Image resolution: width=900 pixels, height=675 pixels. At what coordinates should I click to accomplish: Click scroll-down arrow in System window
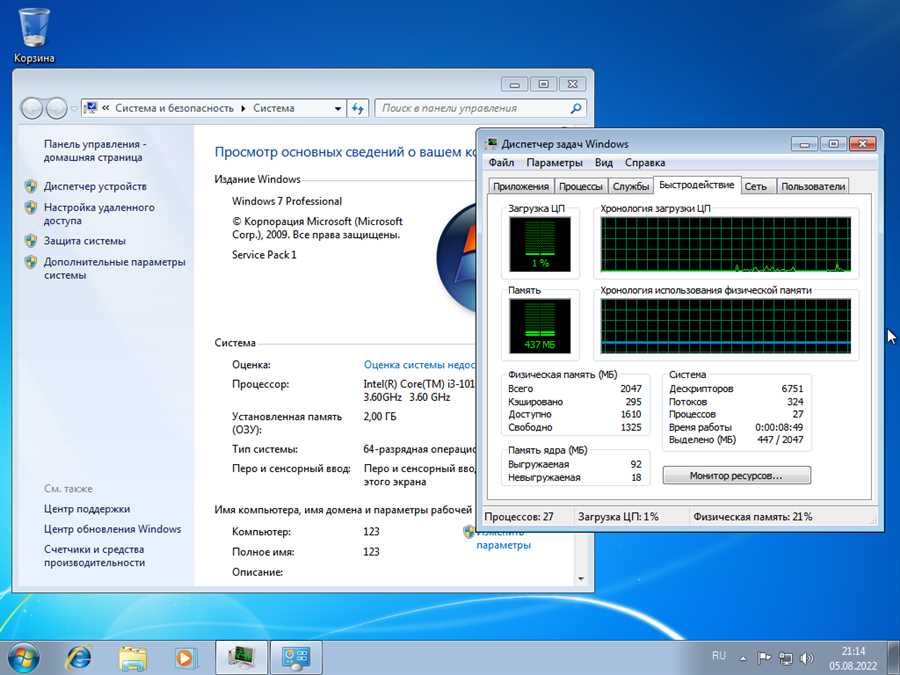581,579
